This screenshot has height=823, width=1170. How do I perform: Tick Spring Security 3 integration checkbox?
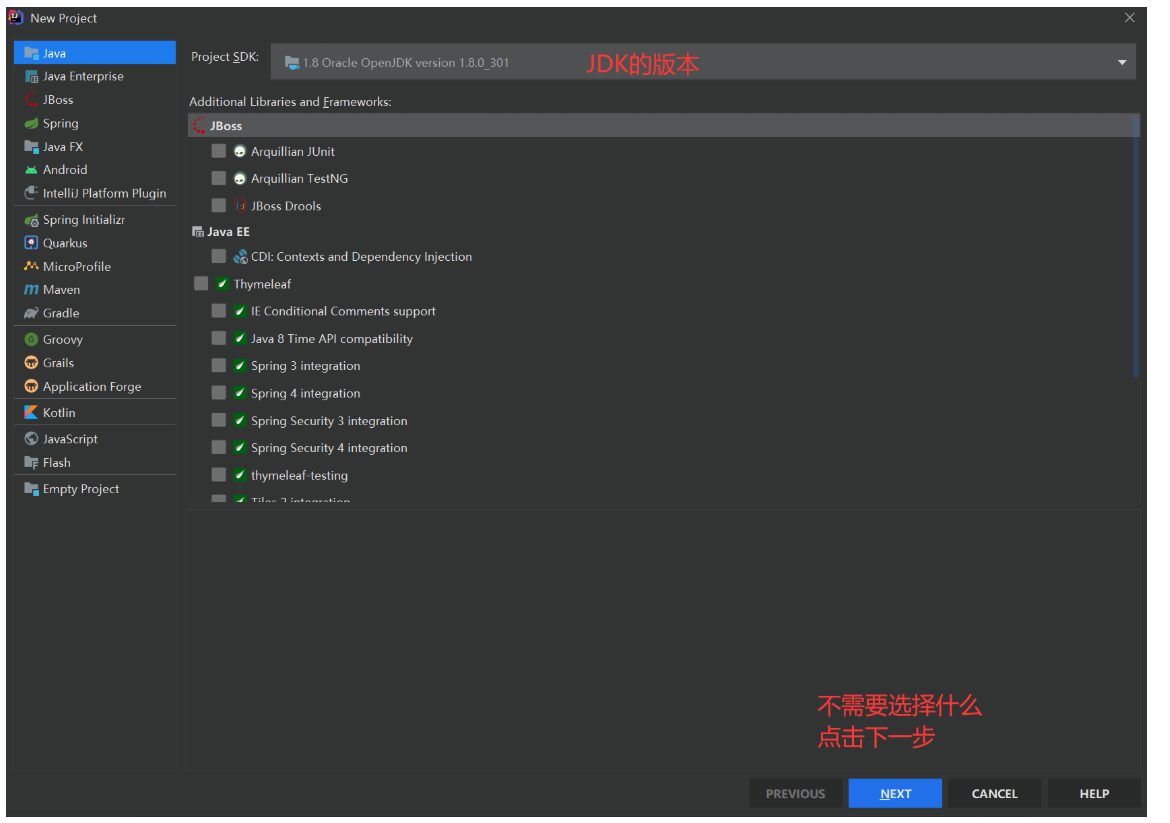(x=219, y=421)
